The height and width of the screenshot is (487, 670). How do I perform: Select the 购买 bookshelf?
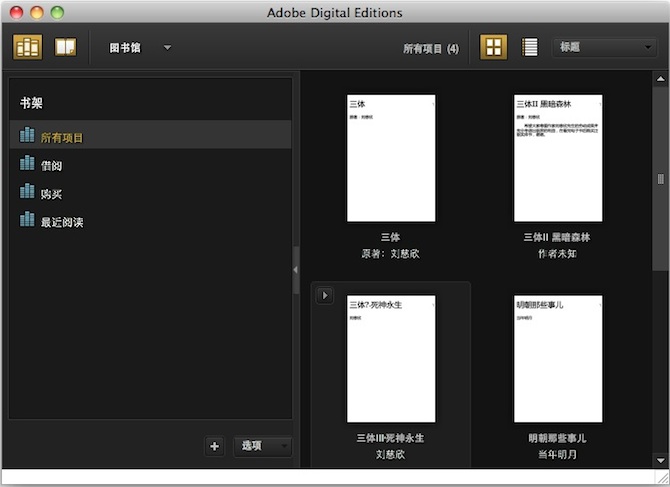coord(150,191)
